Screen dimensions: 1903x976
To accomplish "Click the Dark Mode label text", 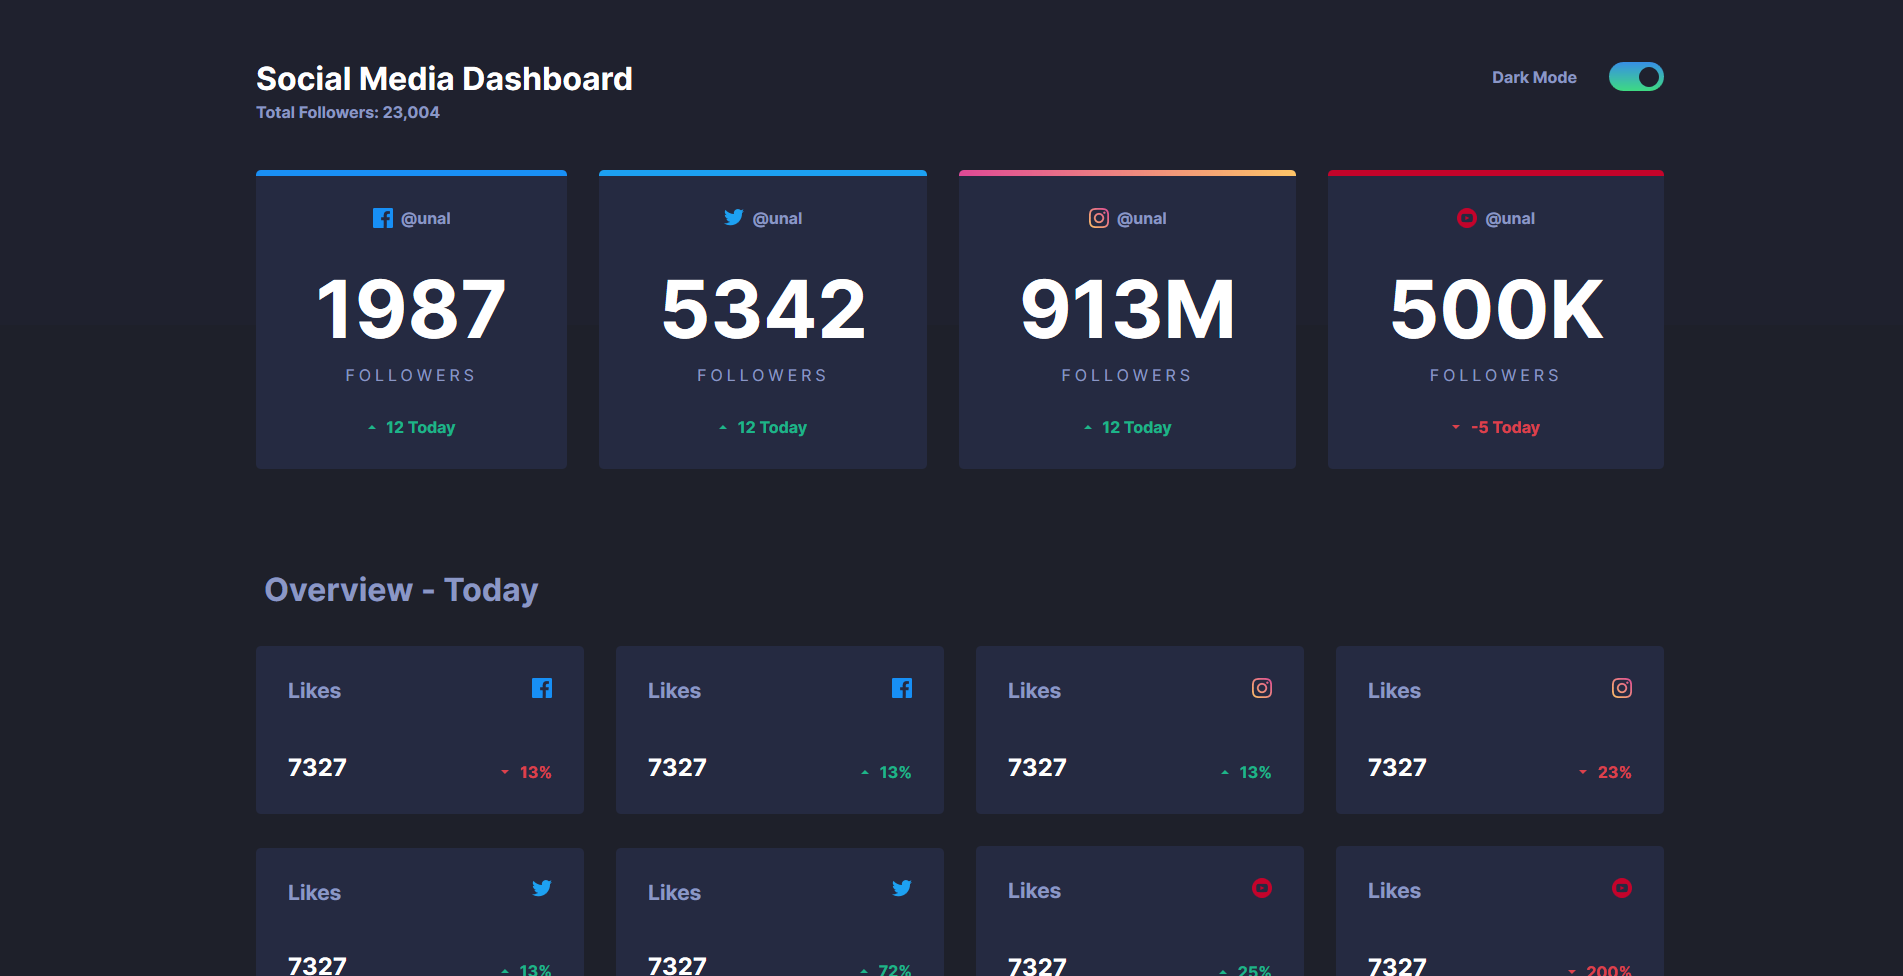I will click(x=1534, y=76).
